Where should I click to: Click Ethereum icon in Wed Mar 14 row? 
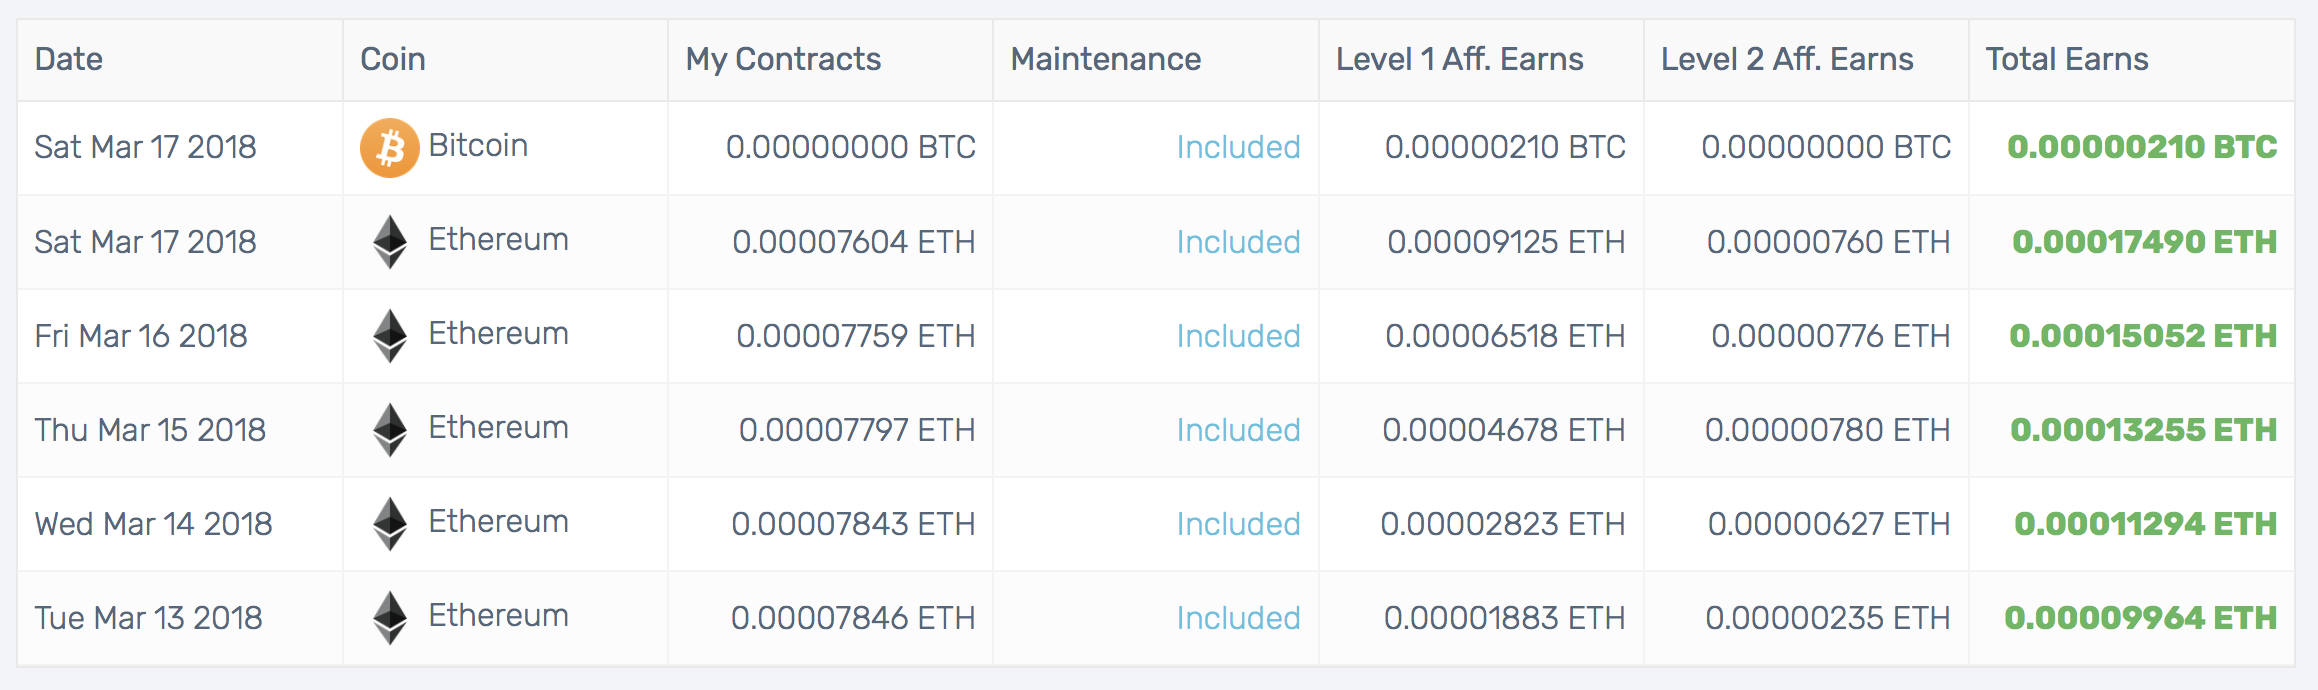389,524
